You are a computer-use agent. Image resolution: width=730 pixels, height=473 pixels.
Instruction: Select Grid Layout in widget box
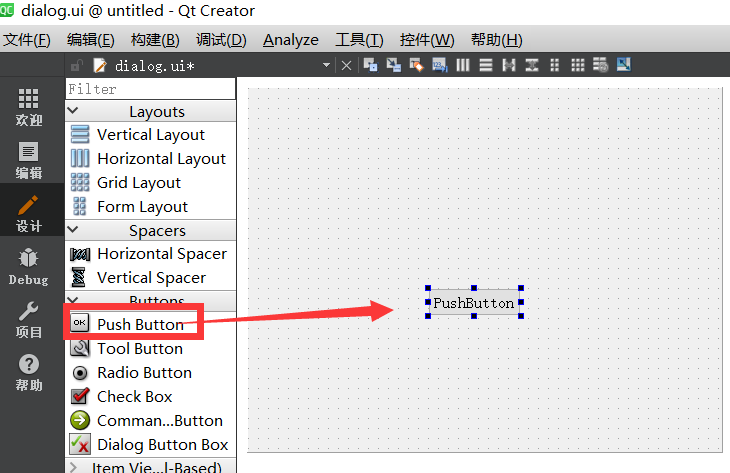(151, 182)
